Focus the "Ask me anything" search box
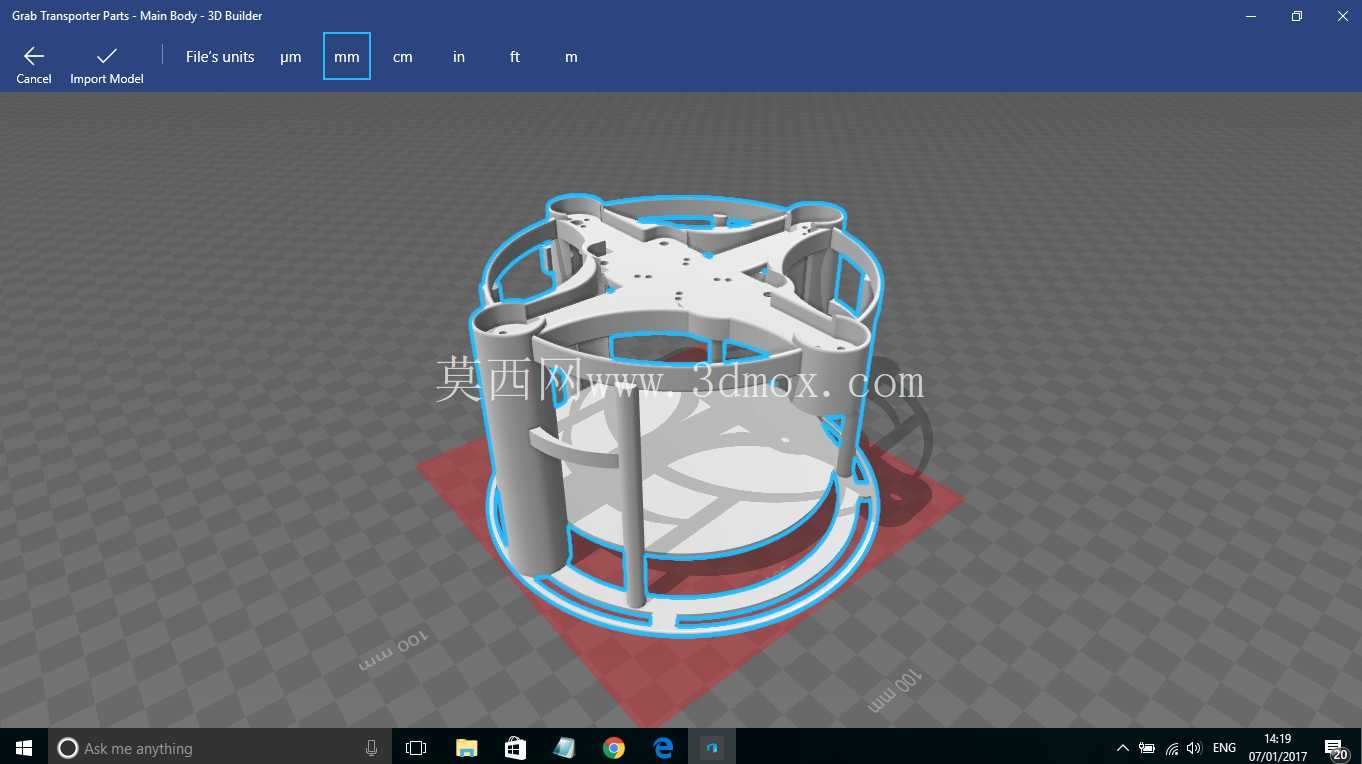The height and width of the screenshot is (764, 1362). pyautogui.click(x=220, y=748)
